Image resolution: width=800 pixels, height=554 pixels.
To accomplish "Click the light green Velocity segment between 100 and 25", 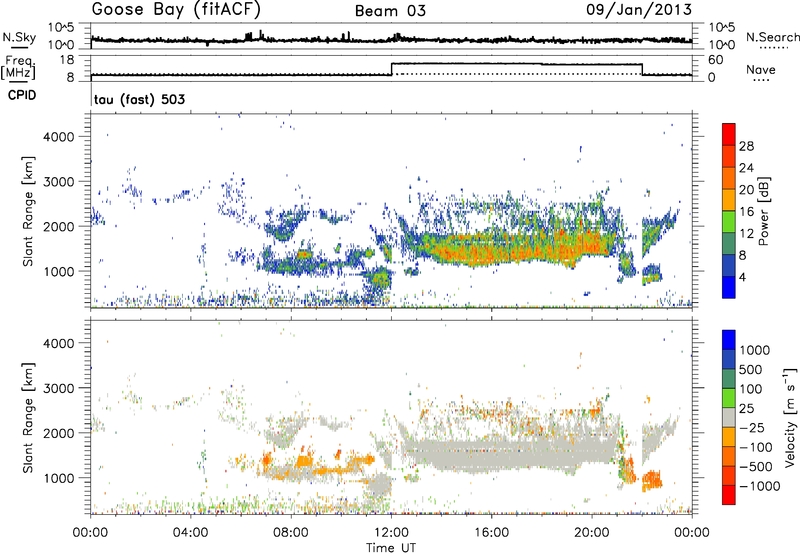I will tap(729, 398).
